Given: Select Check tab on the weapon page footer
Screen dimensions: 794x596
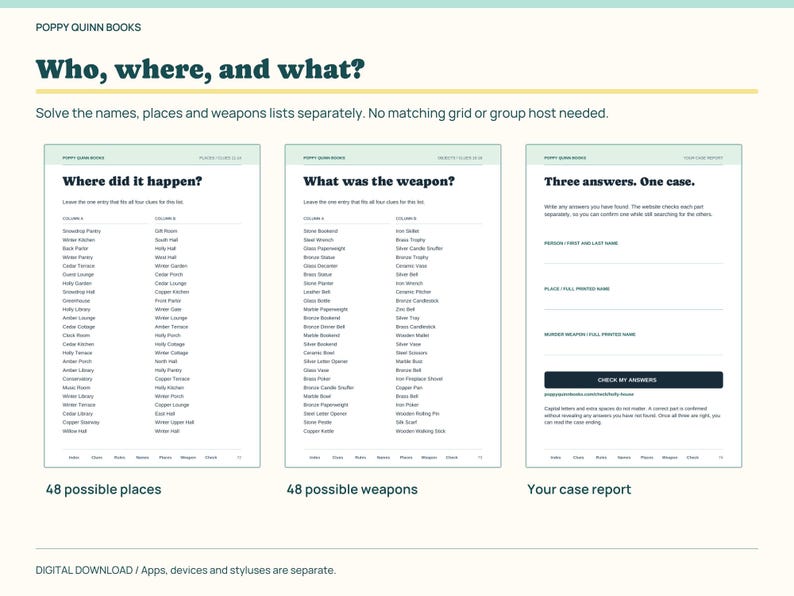Looking at the screenshot, I should click(452, 457).
